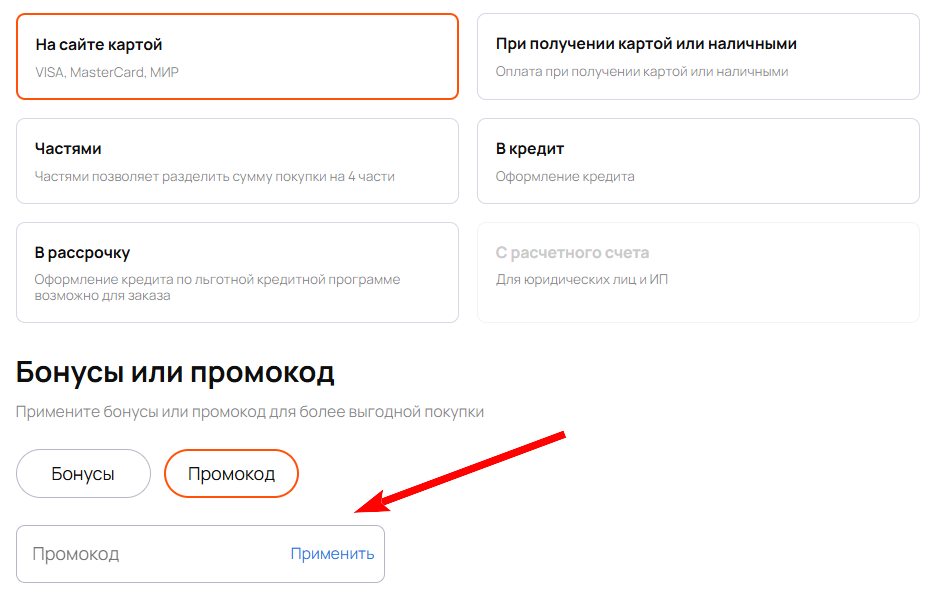Viewport: 932px width, 599px height.
Task: Switch to the 'Промокод' tab
Action: click(x=231, y=473)
